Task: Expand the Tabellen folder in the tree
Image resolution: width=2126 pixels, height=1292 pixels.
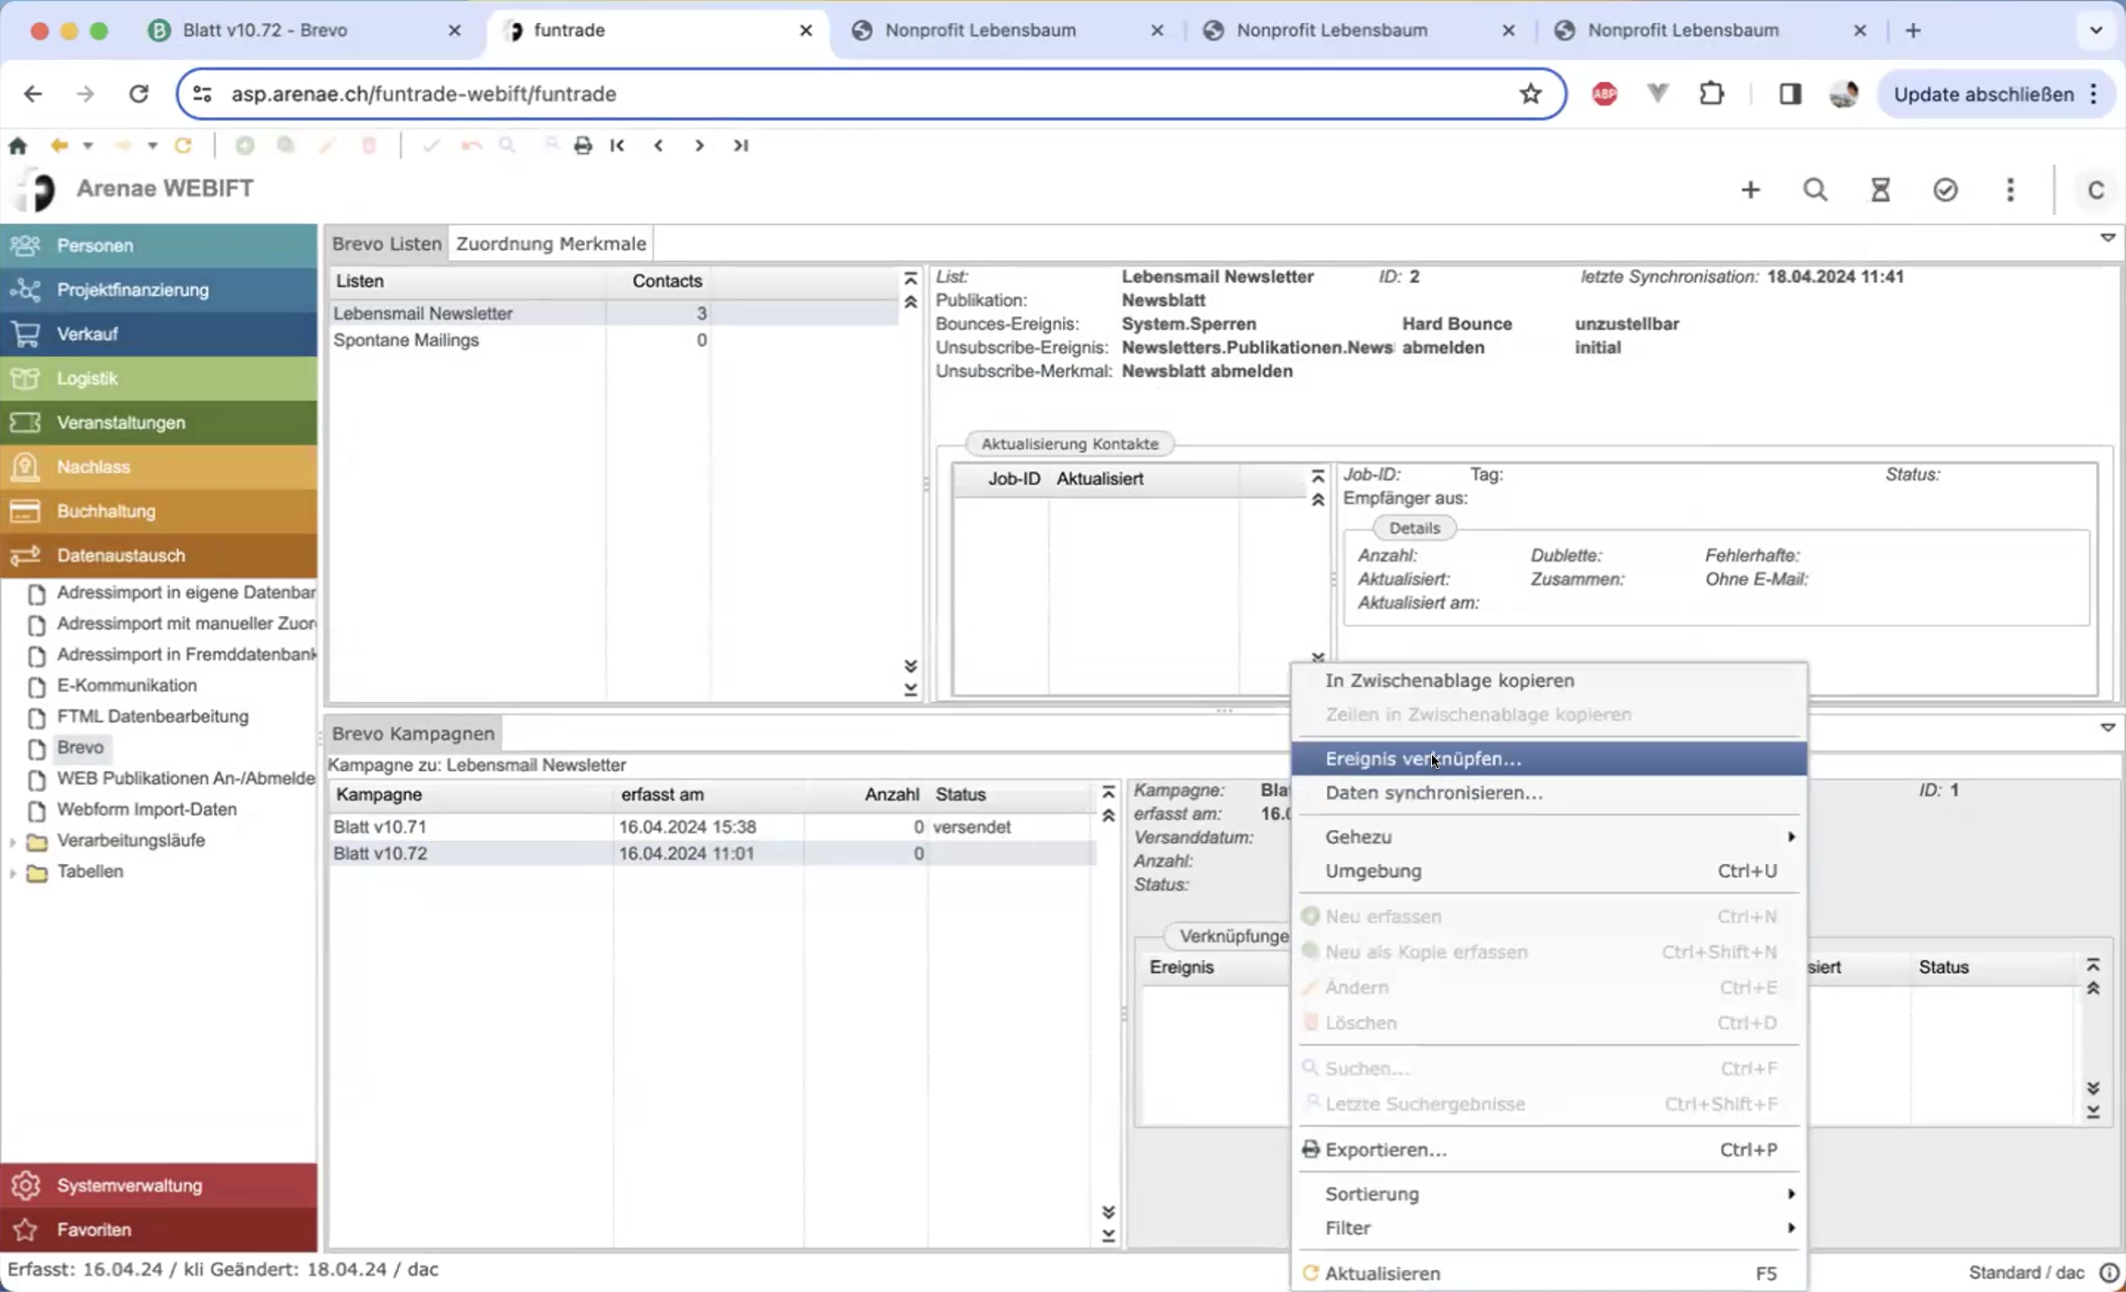Action: 13,872
